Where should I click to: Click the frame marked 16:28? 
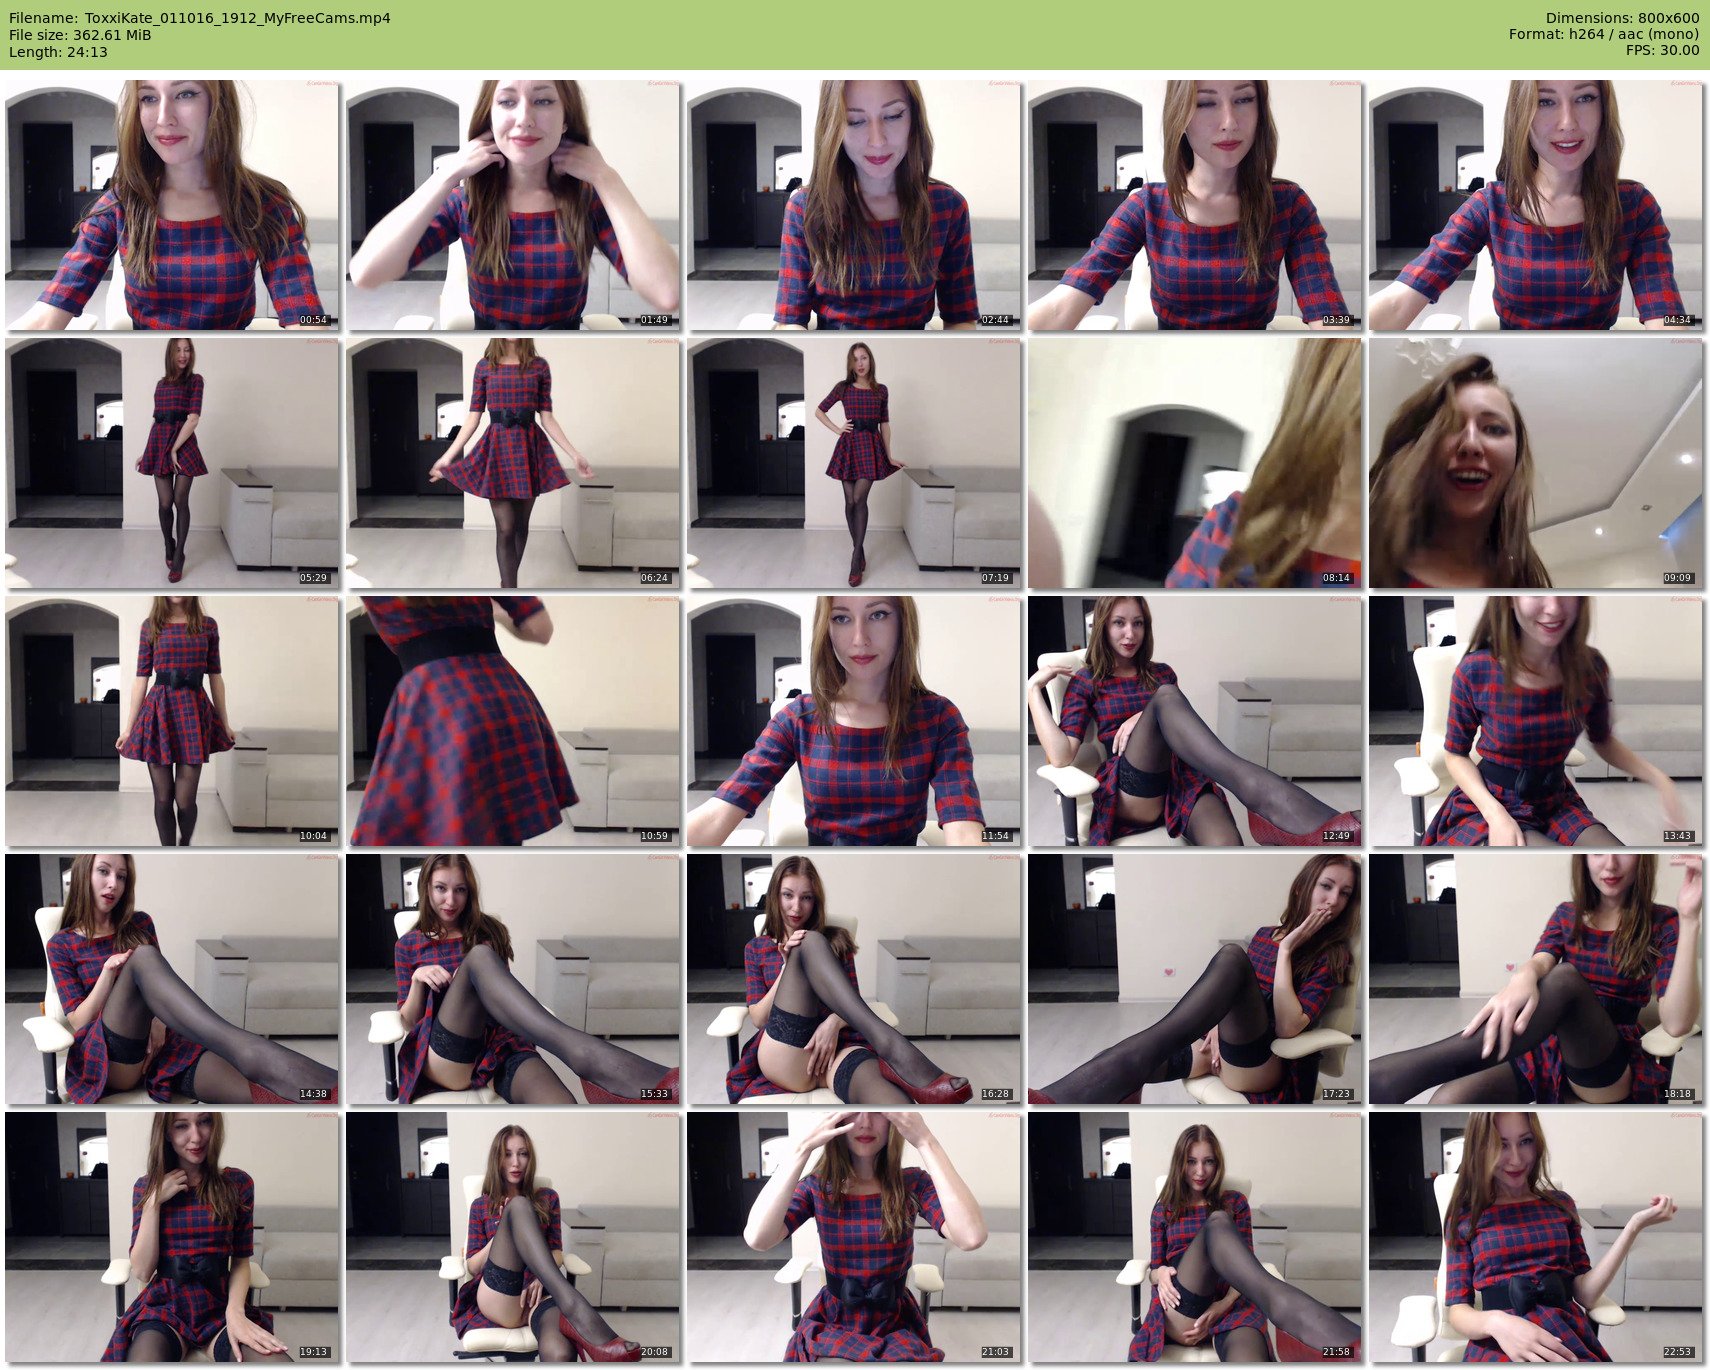click(854, 979)
